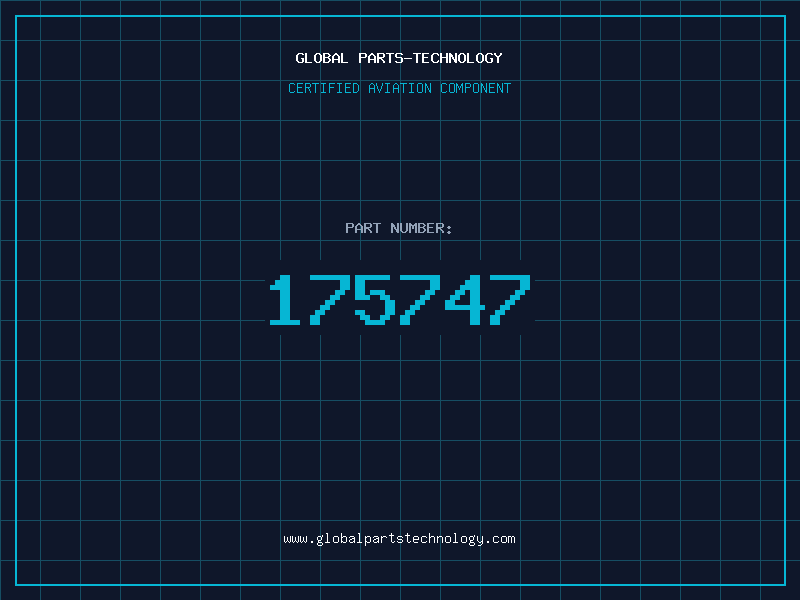Click the PART NUMBER: label
800x600 pixels.
(399, 228)
